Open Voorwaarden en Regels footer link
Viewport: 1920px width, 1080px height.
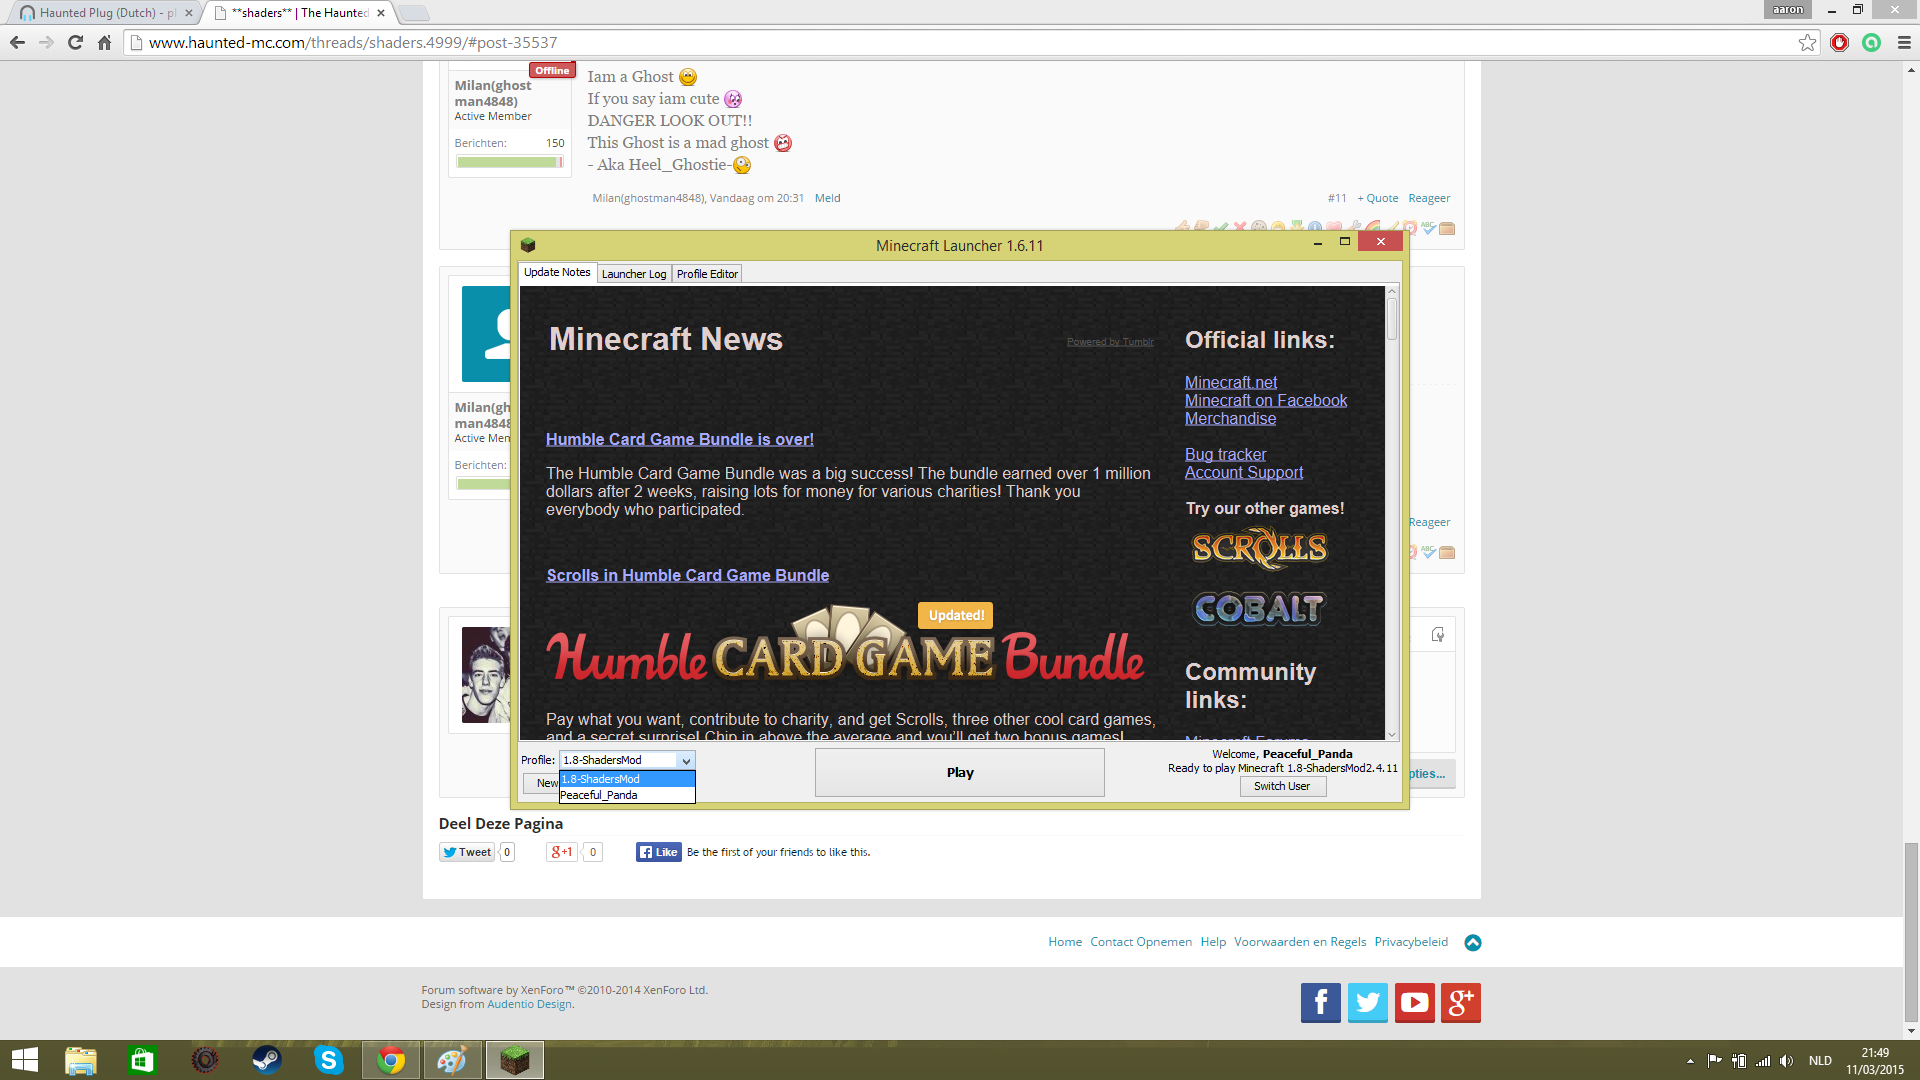click(1300, 942)
